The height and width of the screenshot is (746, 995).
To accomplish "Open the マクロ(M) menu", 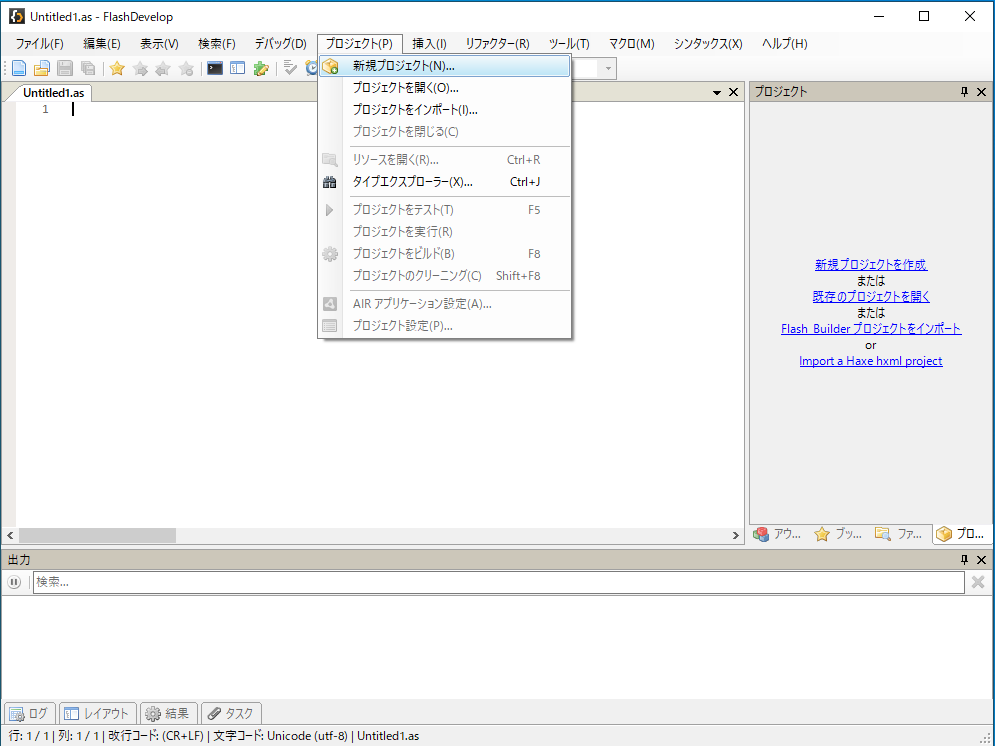I will coord(631,44).
